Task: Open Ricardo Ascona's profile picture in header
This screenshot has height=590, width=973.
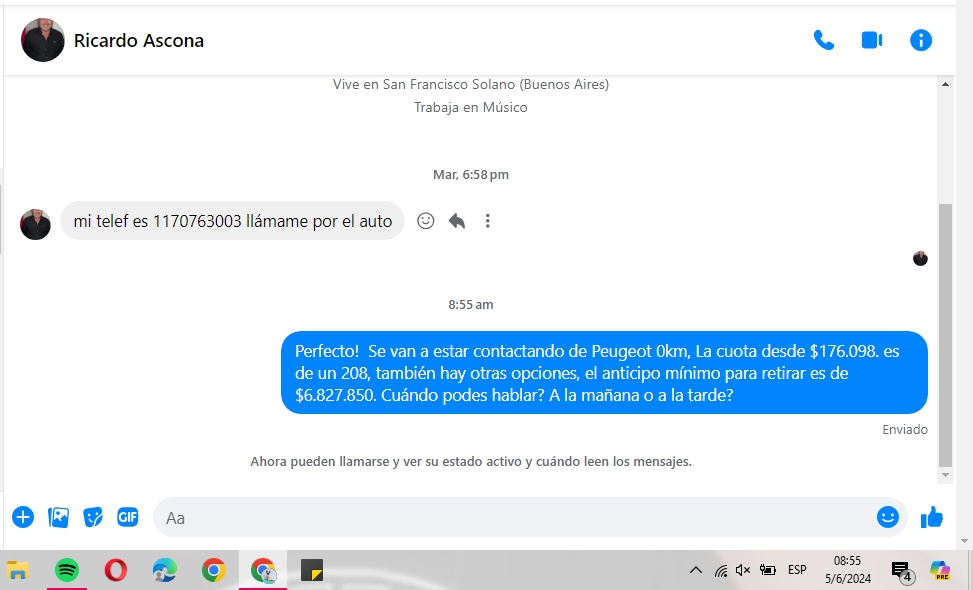Action: [43, 40]
